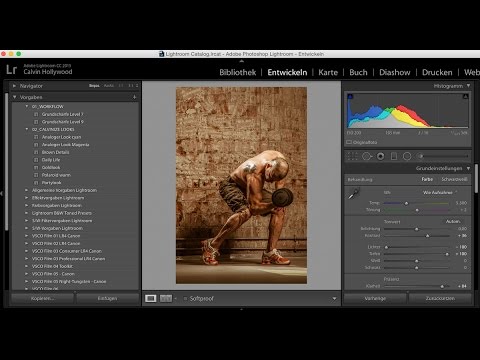
Task: Apply the Brown Details preset
Action: [x=55, y=152]
